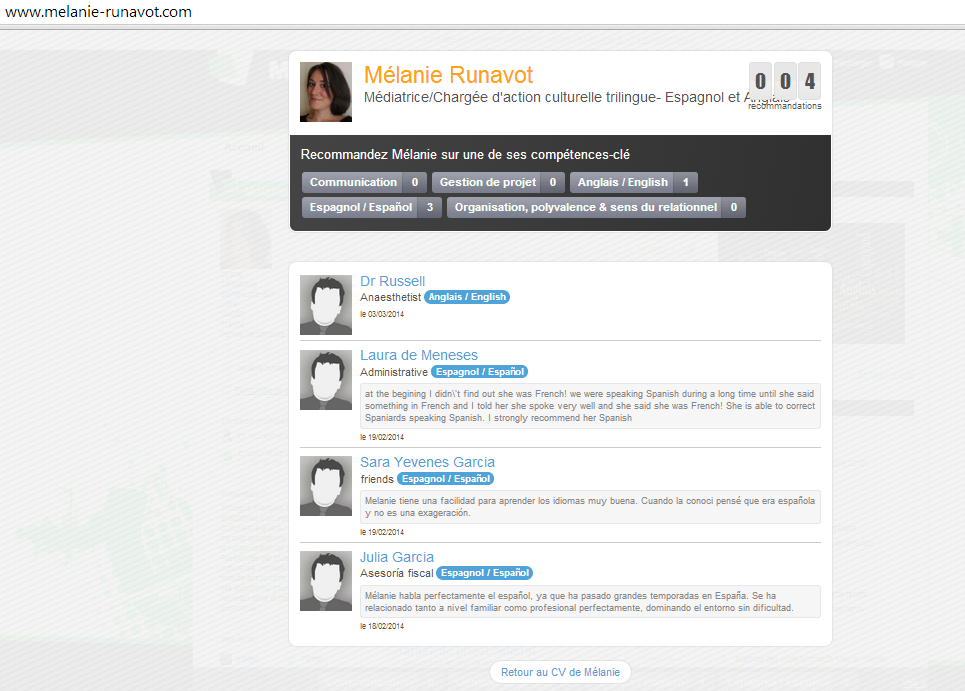Open Dr Russell's avatar image
The width and height of the screenshot is (965, 691).
click(x=326, y=305)
